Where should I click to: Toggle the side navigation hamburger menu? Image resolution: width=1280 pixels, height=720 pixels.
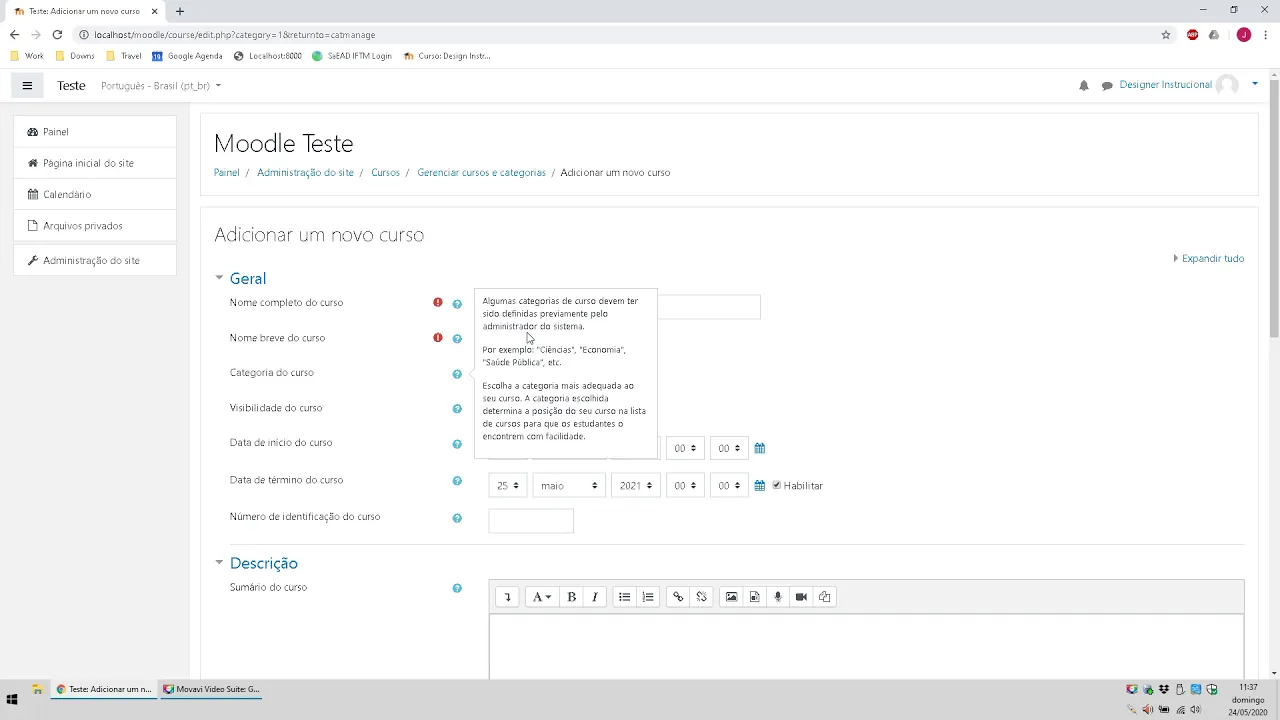[27, 86]
